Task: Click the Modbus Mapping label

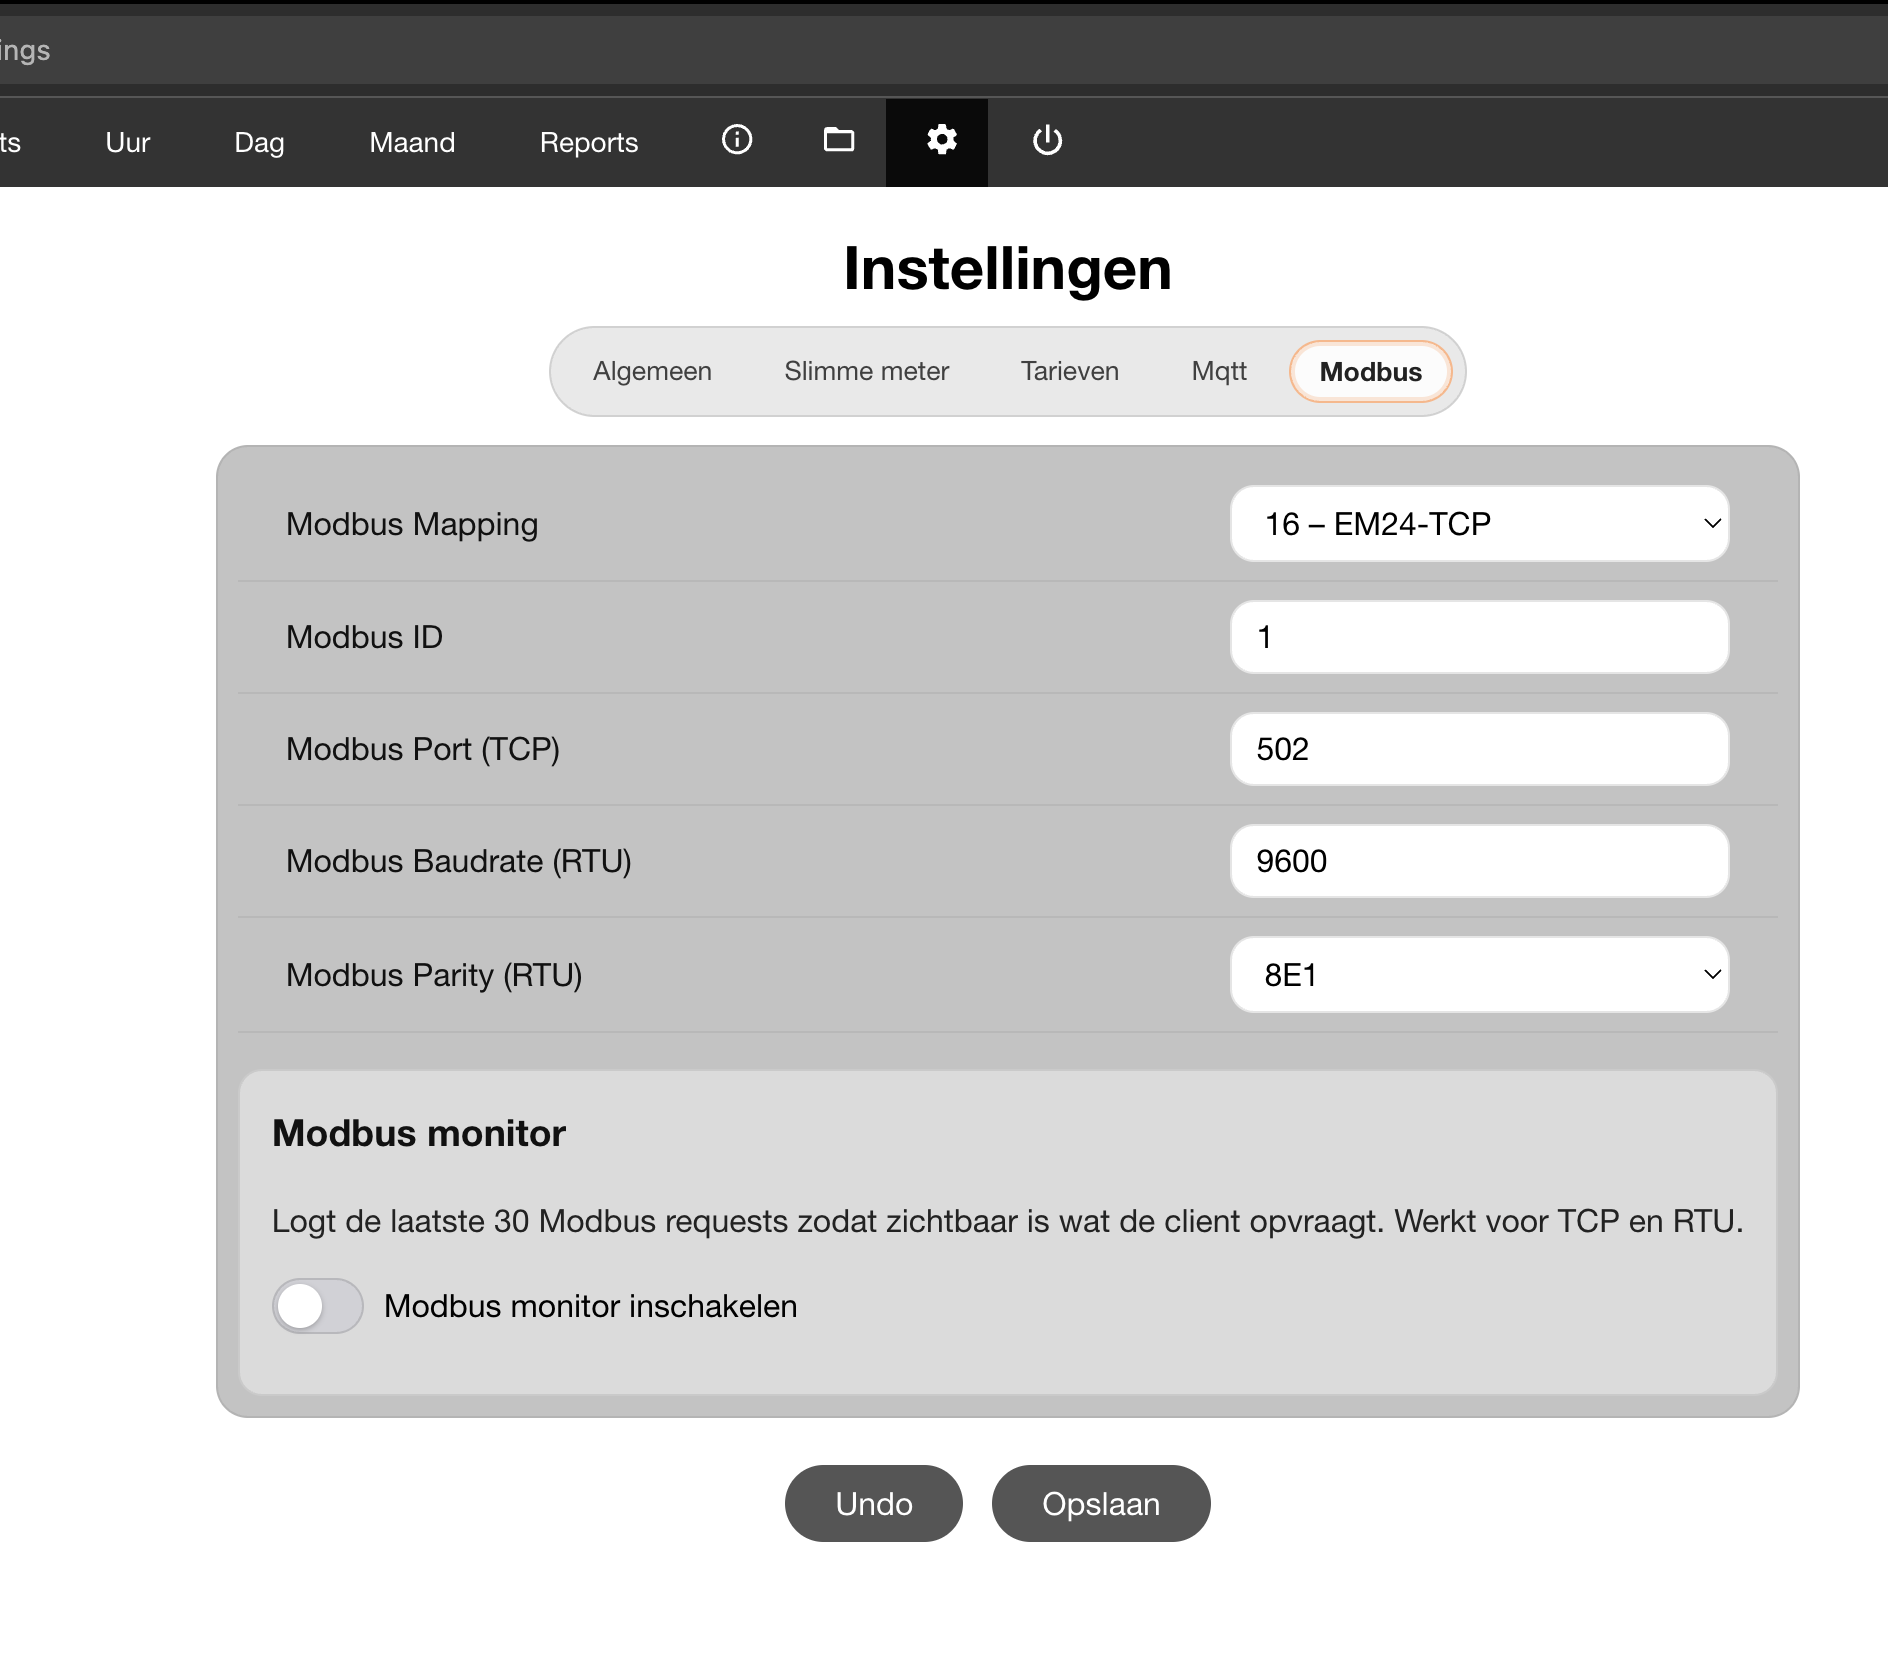Action: pos(412,525)
